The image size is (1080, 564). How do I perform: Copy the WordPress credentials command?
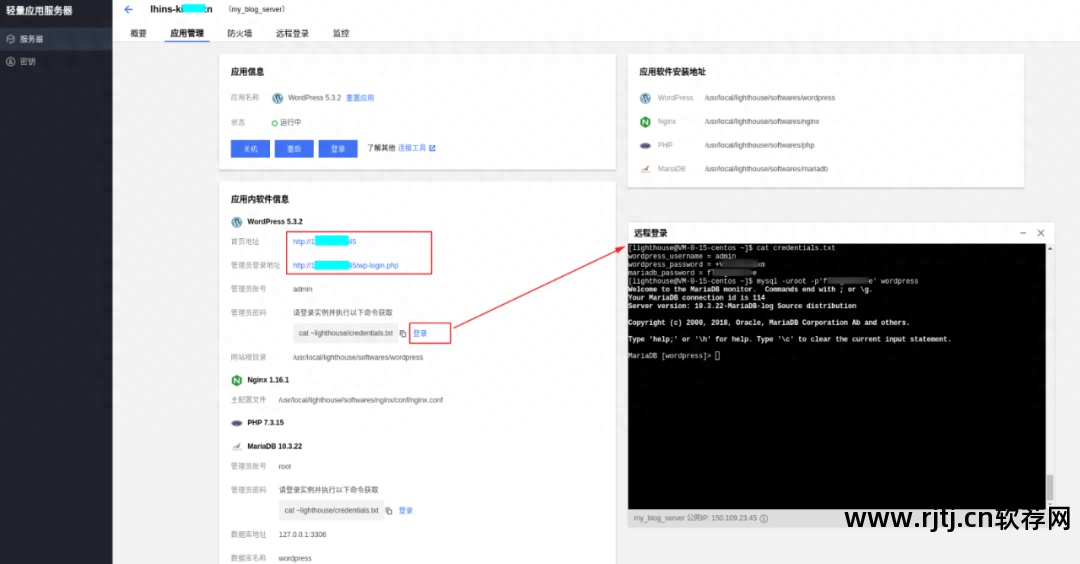click(403, 333)
